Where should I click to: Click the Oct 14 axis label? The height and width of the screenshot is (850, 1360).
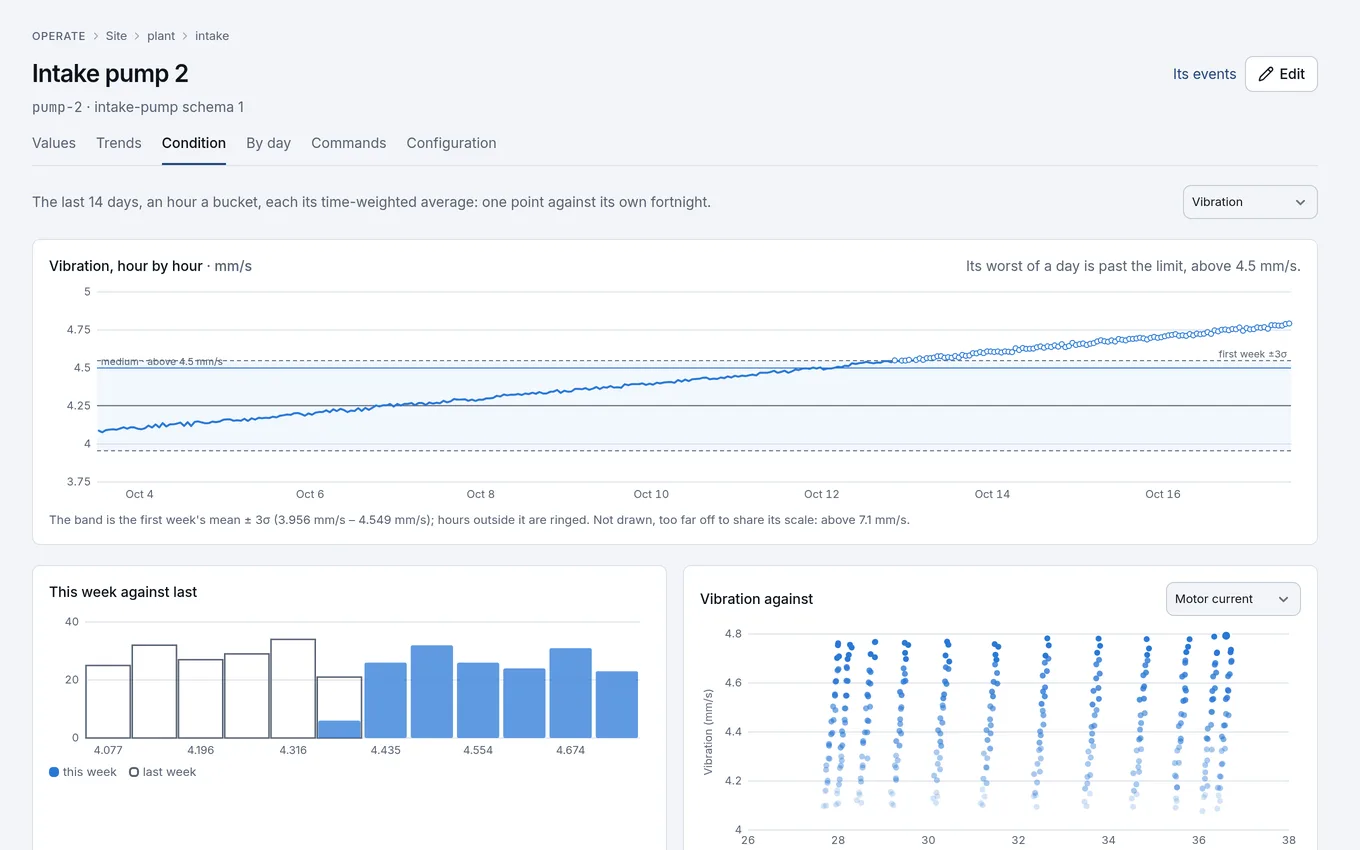992,494
